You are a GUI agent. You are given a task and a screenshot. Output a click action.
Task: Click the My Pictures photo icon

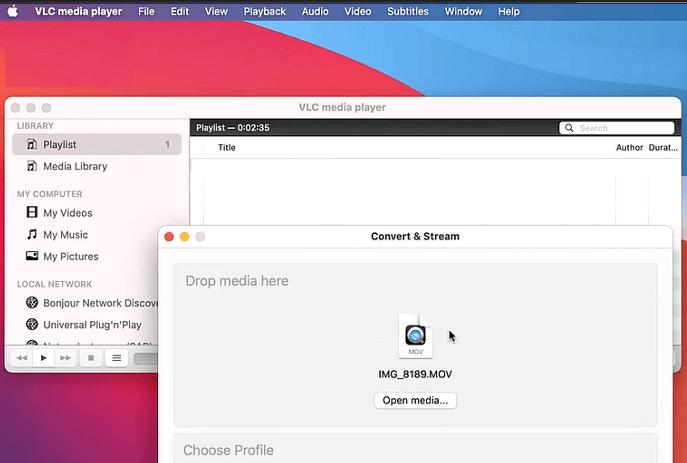32,256
